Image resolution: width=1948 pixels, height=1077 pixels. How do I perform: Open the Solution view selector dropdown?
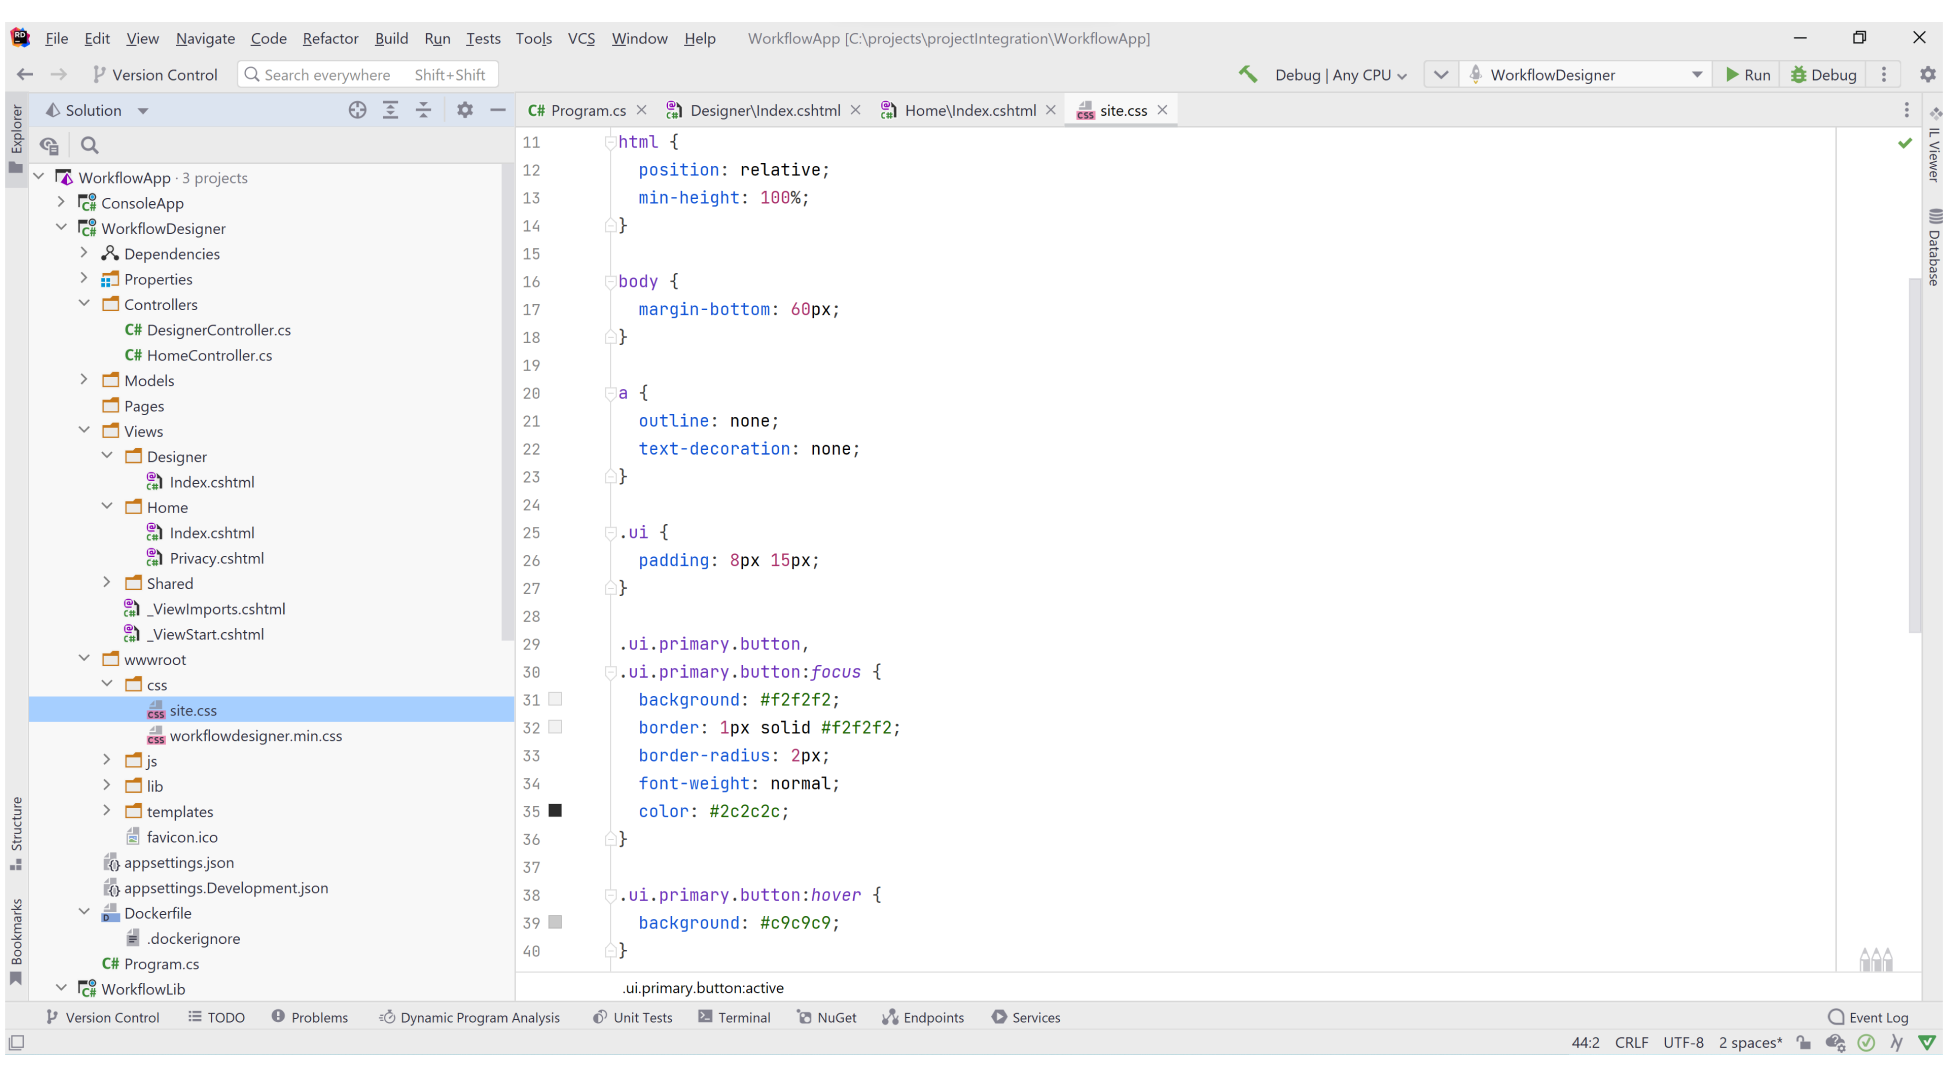pyautogui.click(x=143, y=111)
